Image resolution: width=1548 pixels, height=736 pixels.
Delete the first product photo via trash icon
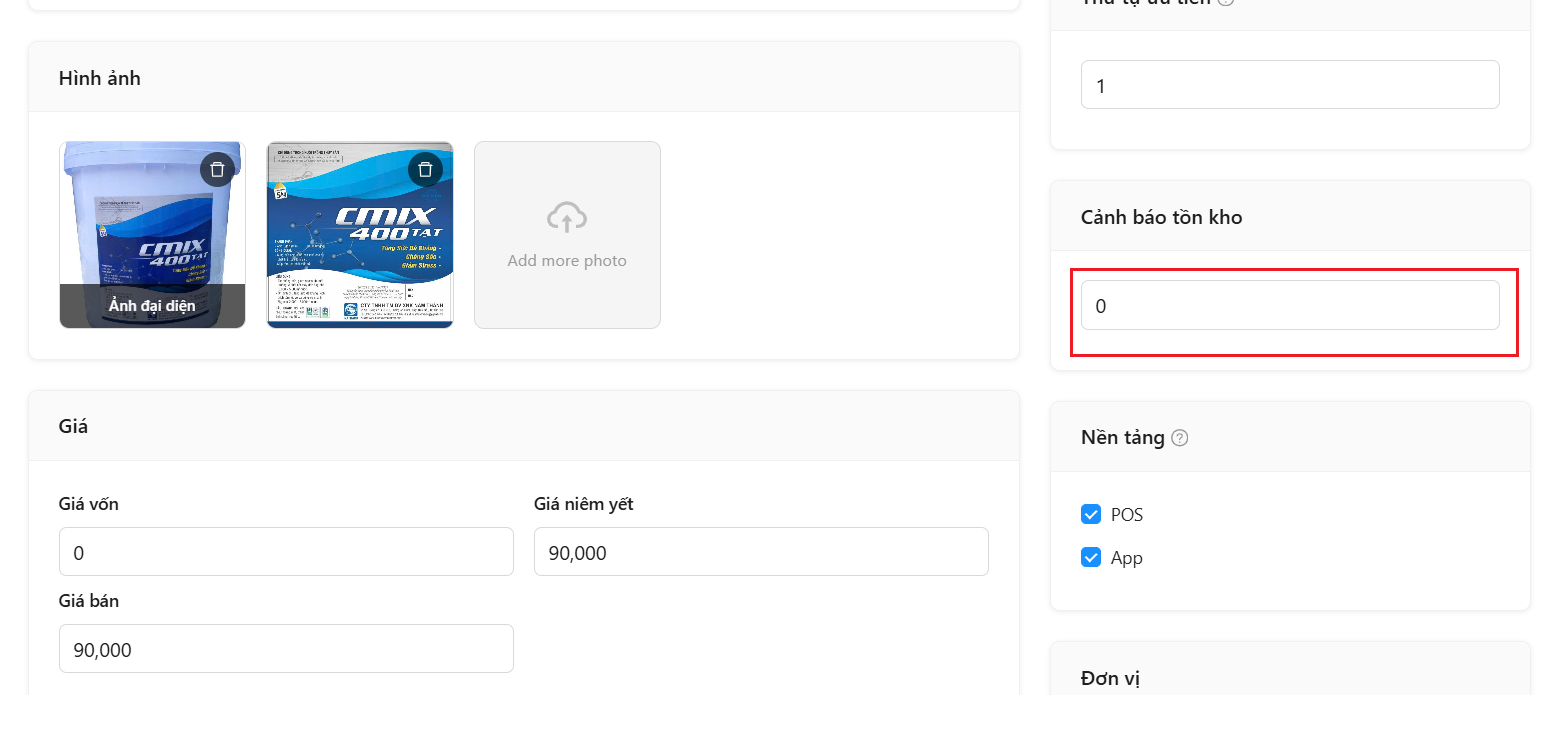pos(217,169)
